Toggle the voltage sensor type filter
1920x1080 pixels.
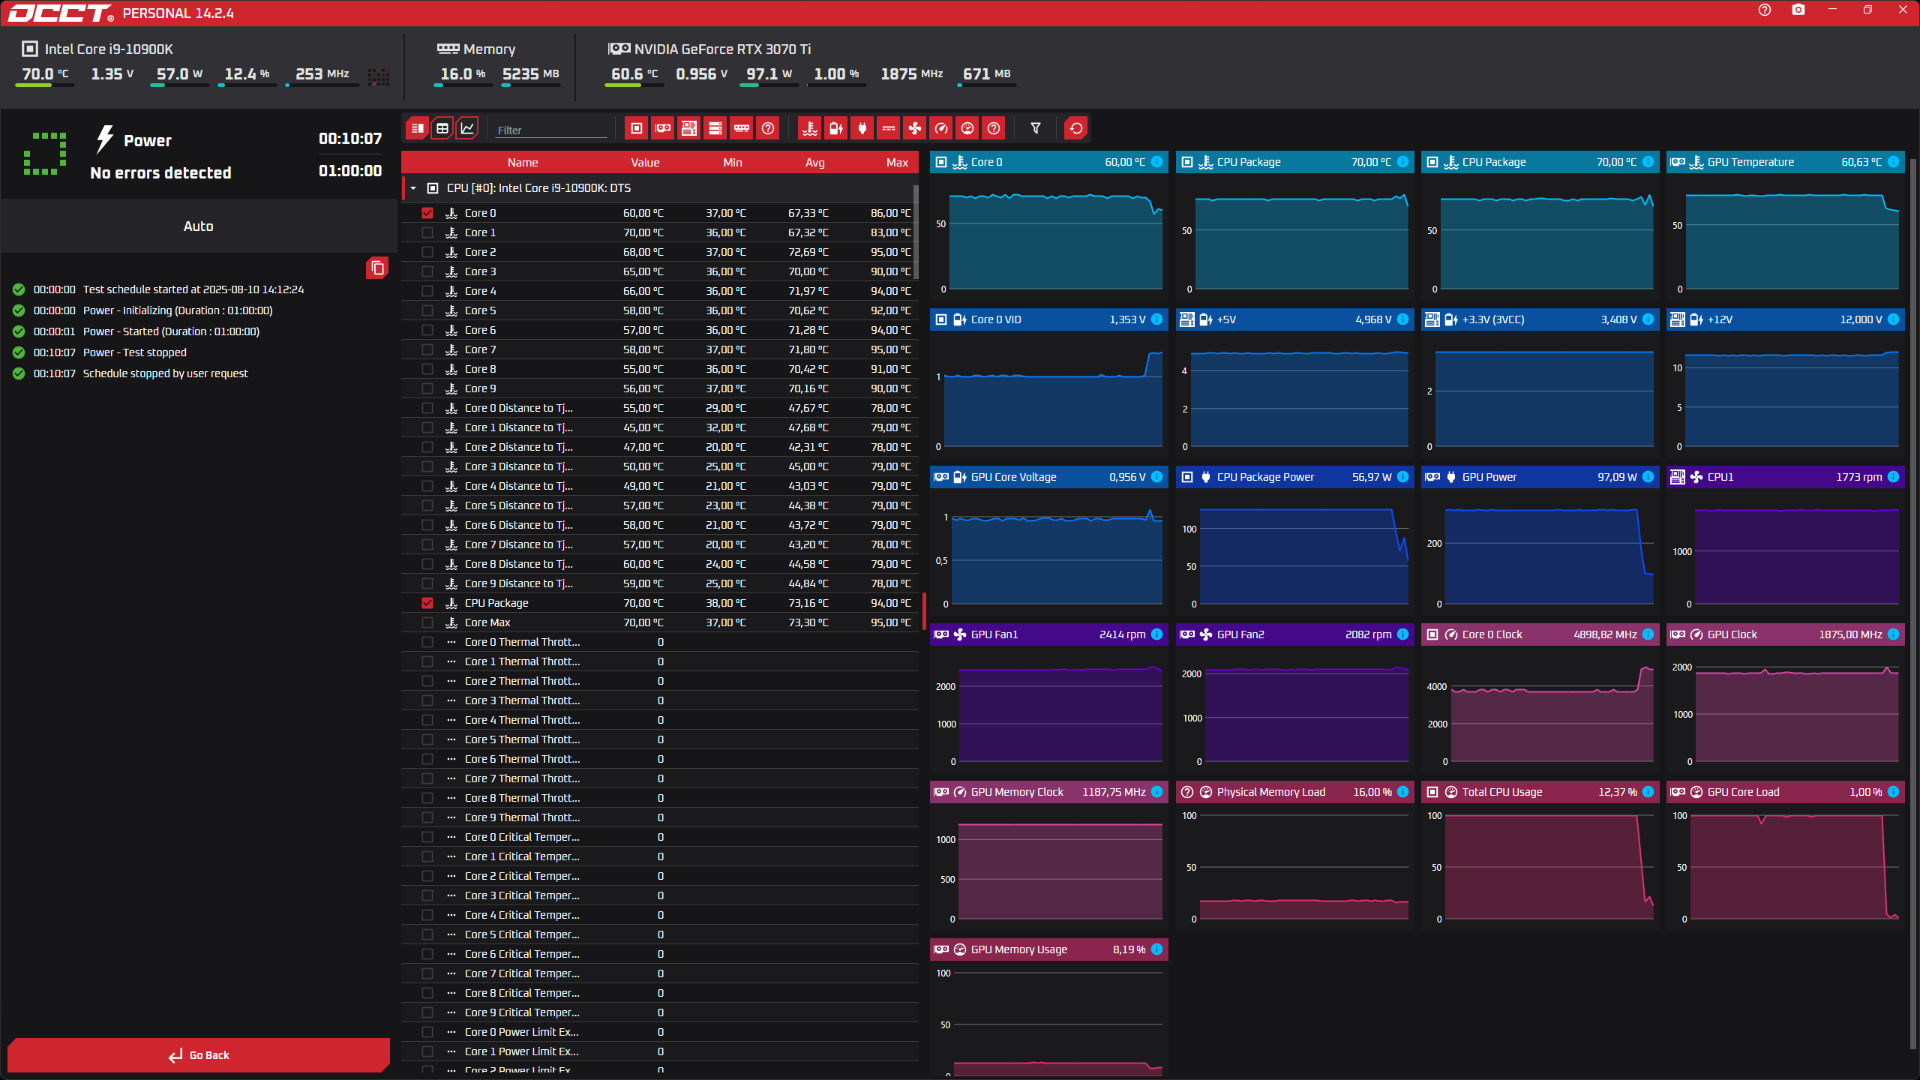click(836, 128)
